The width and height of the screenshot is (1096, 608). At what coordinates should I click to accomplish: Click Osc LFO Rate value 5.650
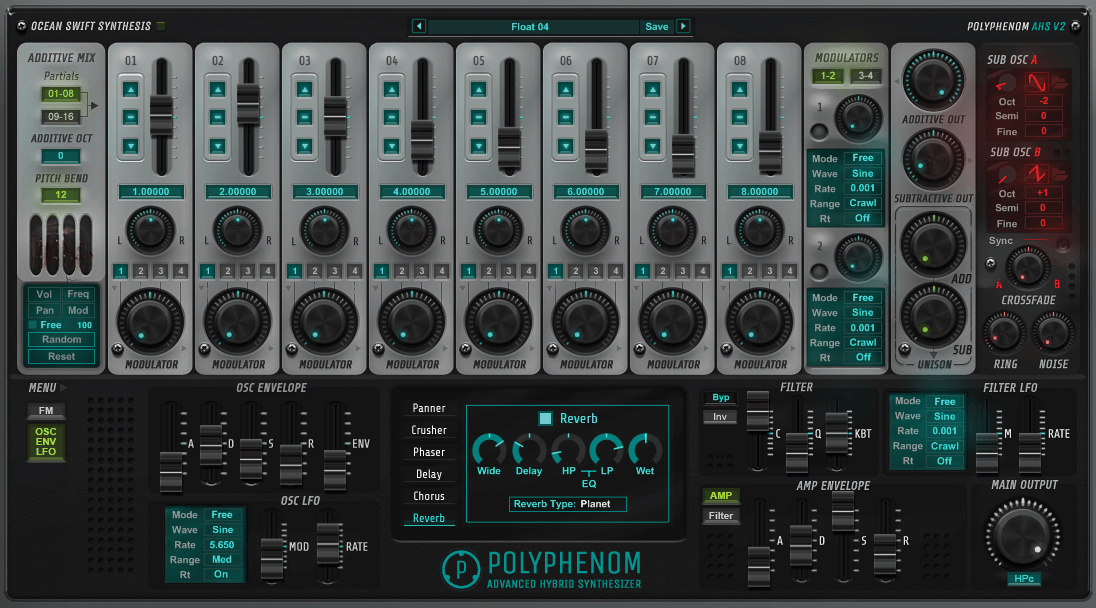click(222, 544)
